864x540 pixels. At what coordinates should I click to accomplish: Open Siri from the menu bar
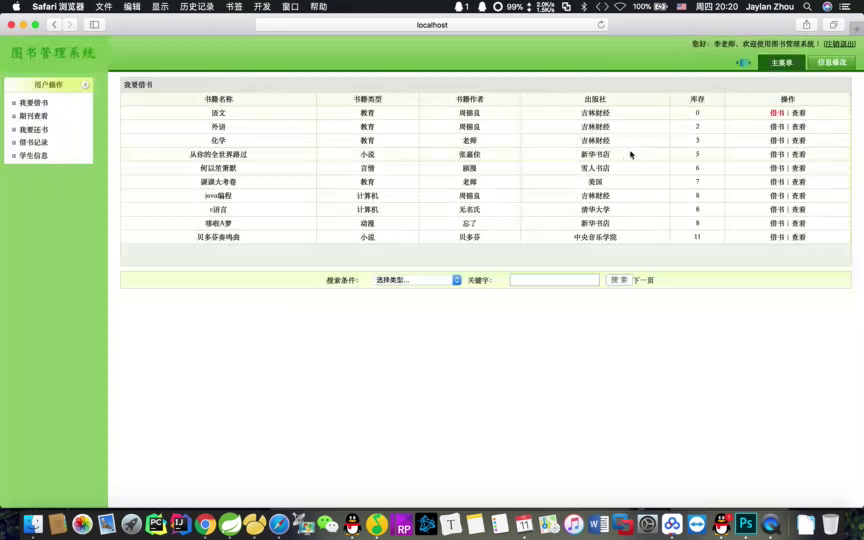click(x=827, y=7)
